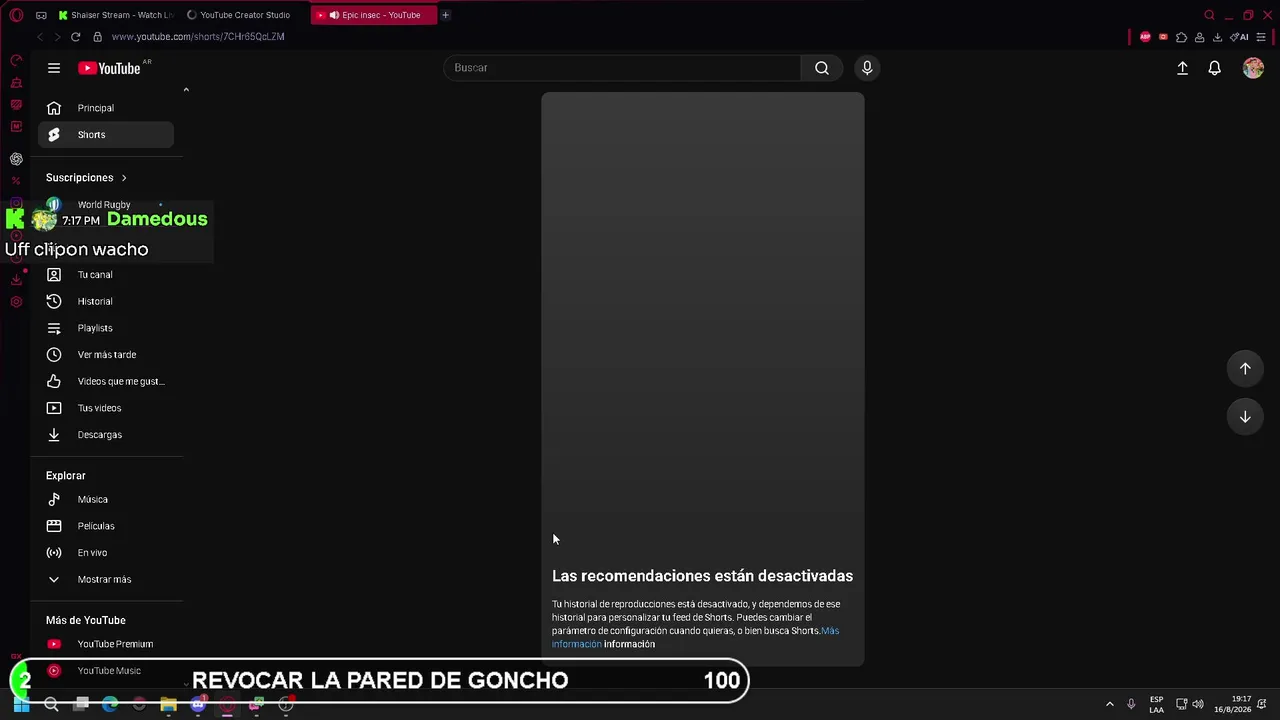Open the World Rugby subscription
The image size is (1280, 720).
tap(105, 205)
